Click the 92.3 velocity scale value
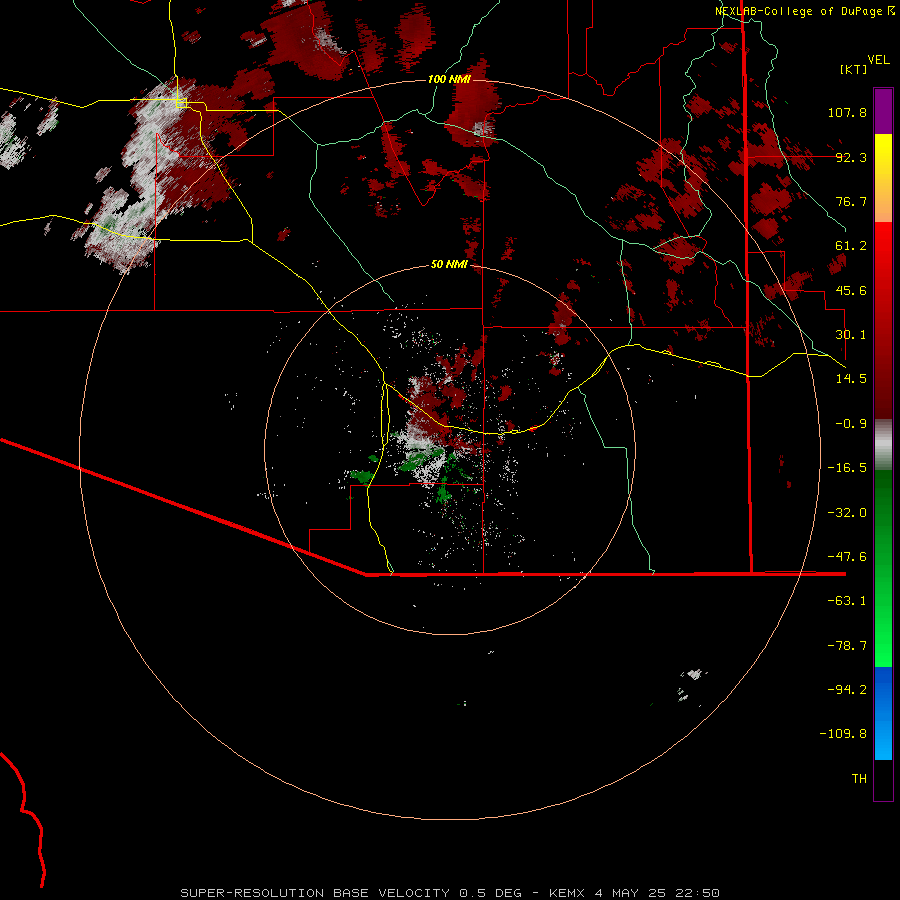 [x=851, y=157]
